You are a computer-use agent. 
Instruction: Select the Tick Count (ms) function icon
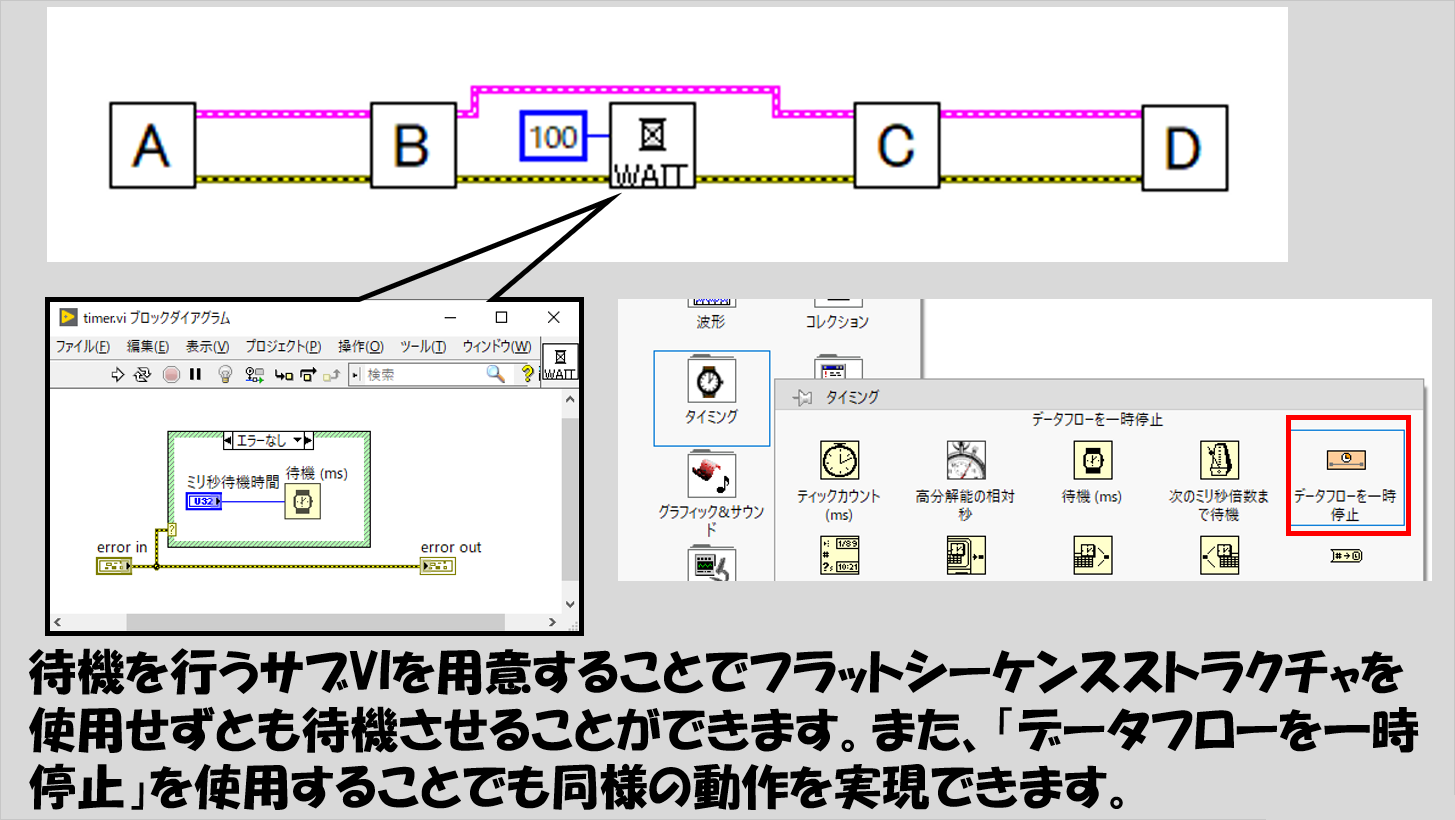pos(838,462)
